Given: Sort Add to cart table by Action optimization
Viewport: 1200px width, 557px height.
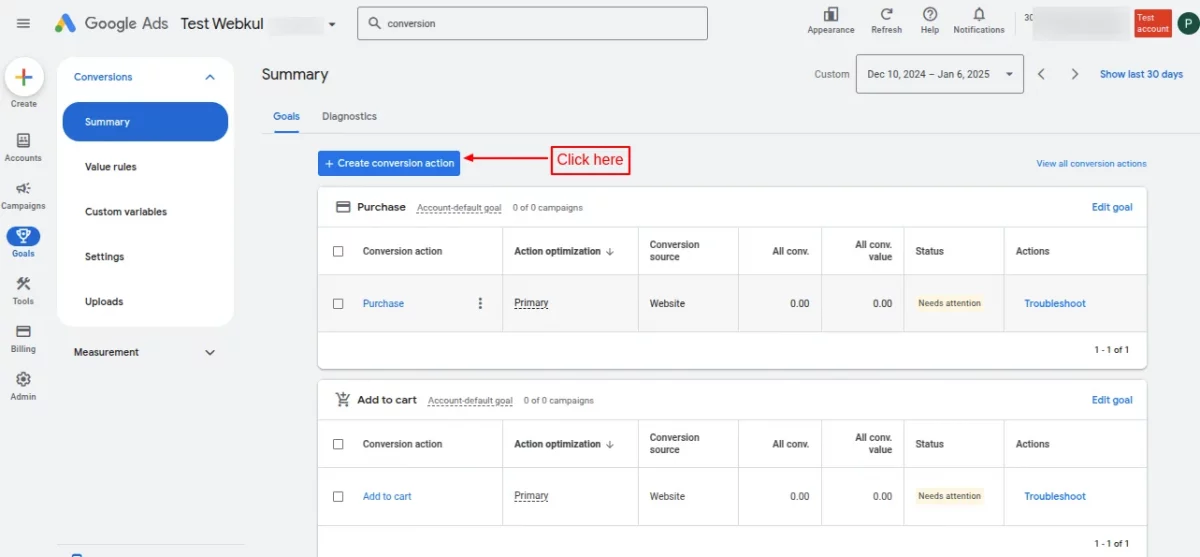Looking at the screenshot, I should coord(564,444).
